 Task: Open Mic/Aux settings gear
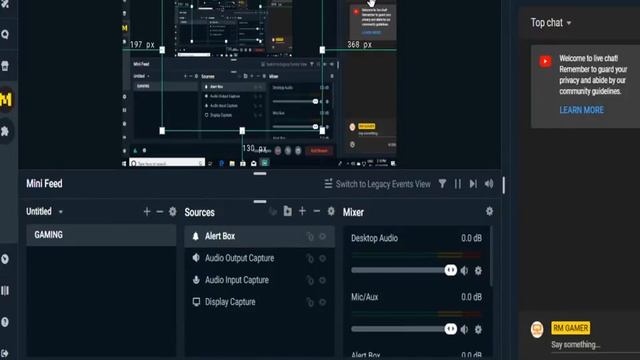(x=478, y=329)
